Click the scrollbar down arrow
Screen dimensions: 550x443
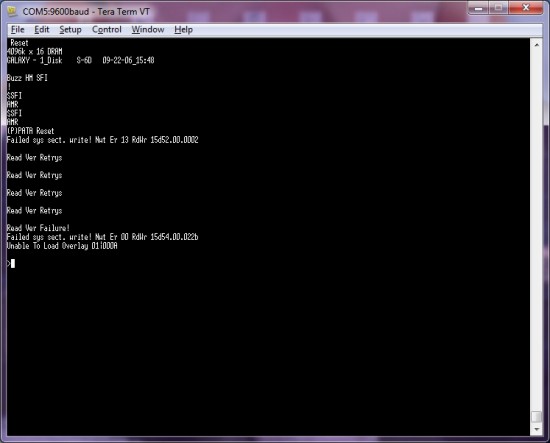(x=536, y=429)
